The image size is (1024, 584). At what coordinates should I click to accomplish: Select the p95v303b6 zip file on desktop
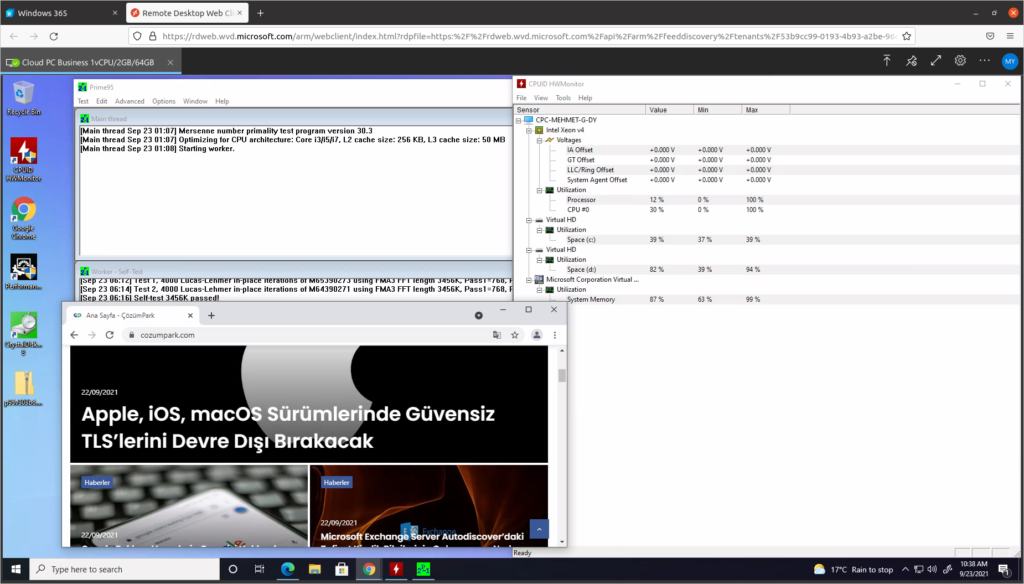[24, 389]
